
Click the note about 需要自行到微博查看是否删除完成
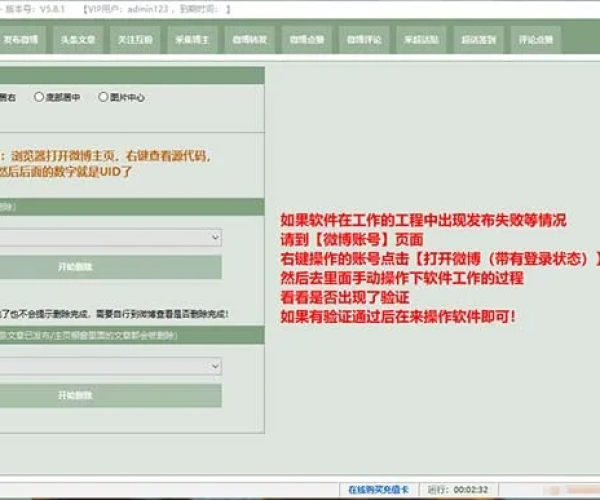tap(114, 314)
